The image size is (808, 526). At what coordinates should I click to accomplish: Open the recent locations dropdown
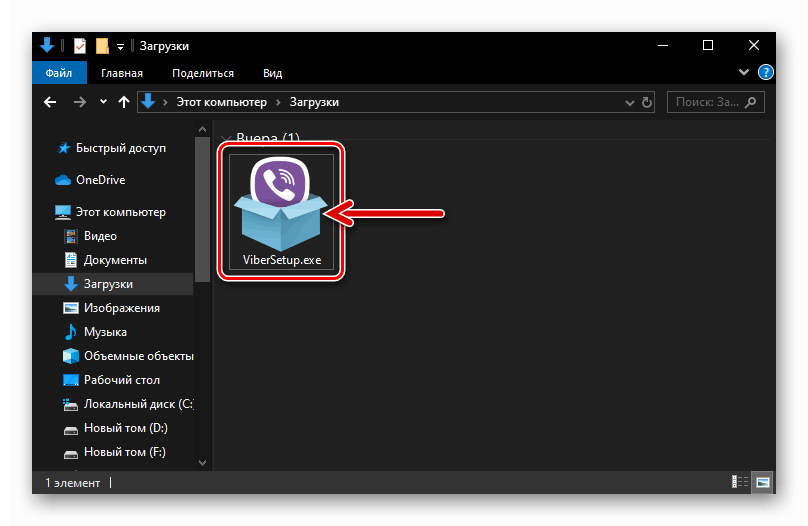pos(103,102)
